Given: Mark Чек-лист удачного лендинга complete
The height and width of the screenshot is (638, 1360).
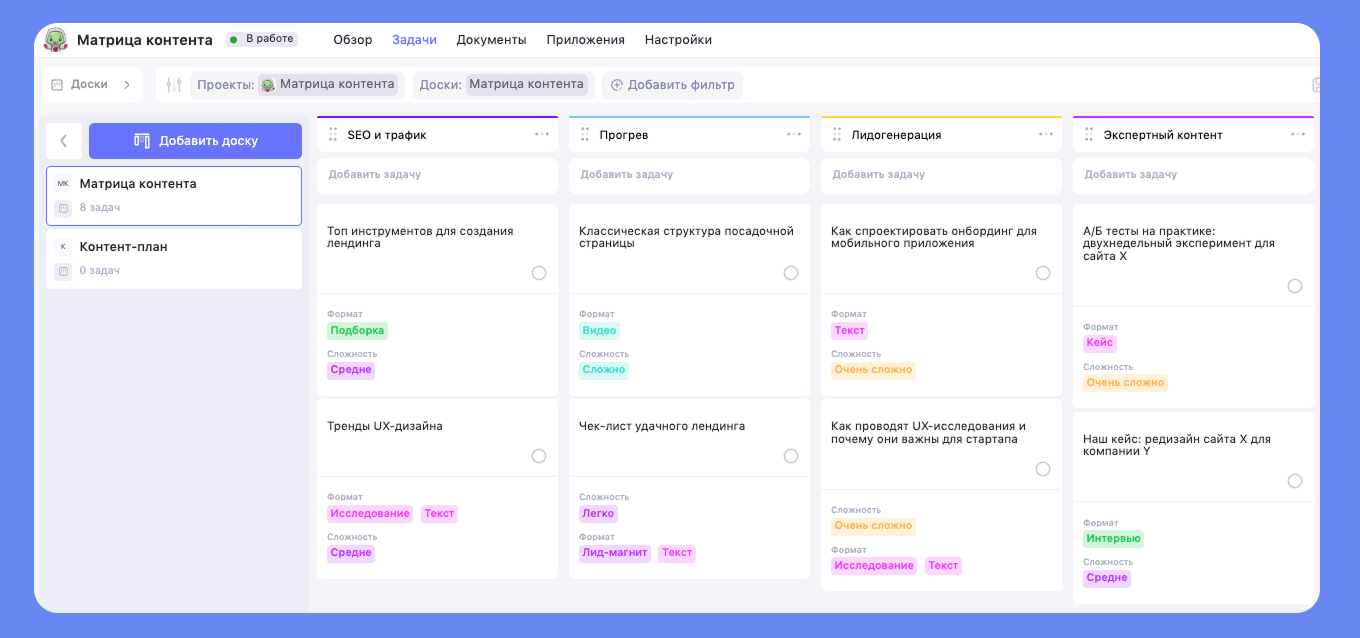Looking at the screenshot, I should [x=791, y=456].
